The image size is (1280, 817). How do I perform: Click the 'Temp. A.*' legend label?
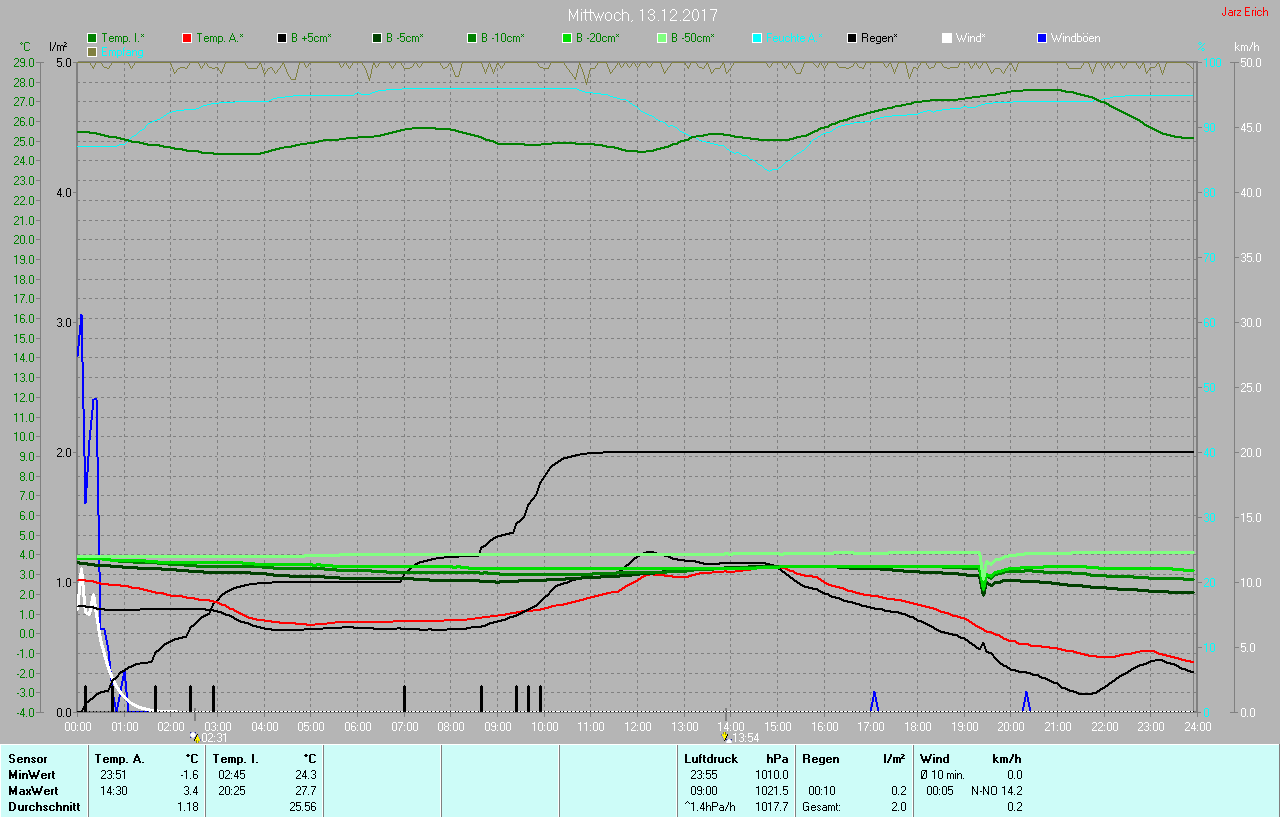pyautogui.click(x=220, y=38)
